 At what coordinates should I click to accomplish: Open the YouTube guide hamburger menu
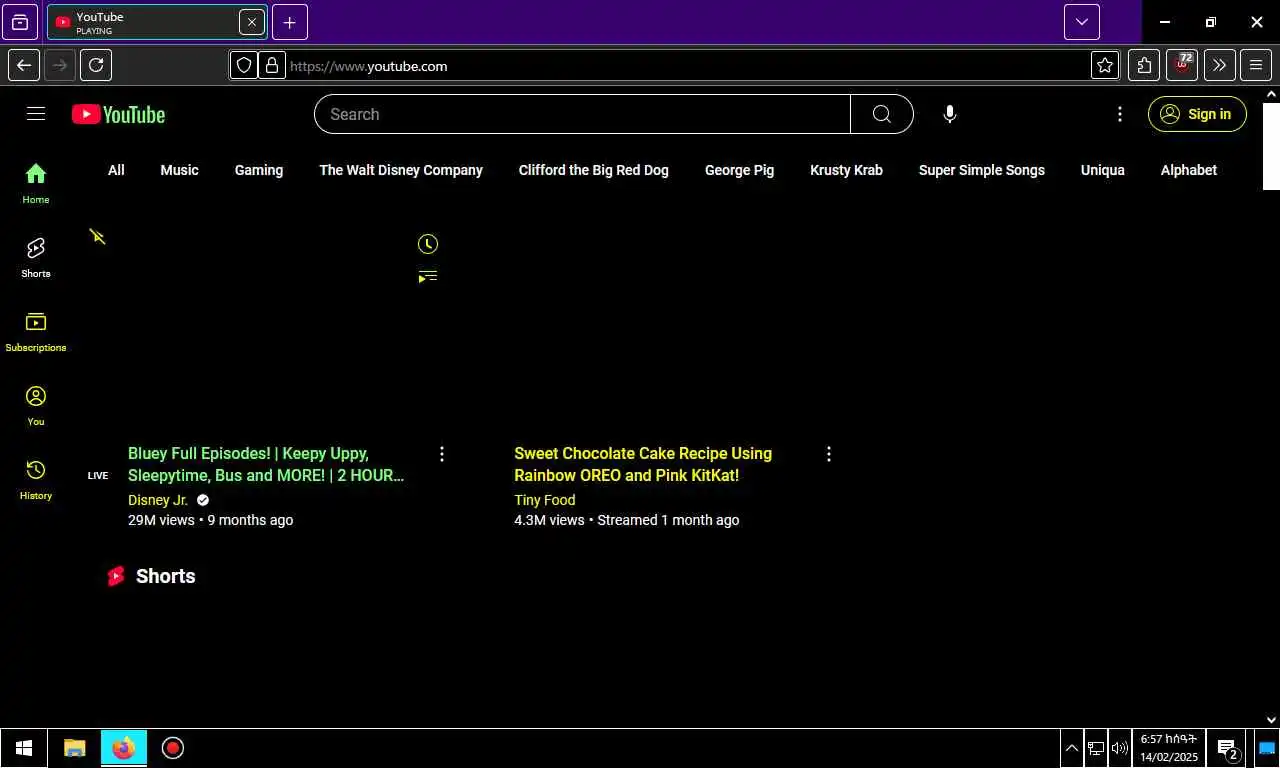point(36,114)
